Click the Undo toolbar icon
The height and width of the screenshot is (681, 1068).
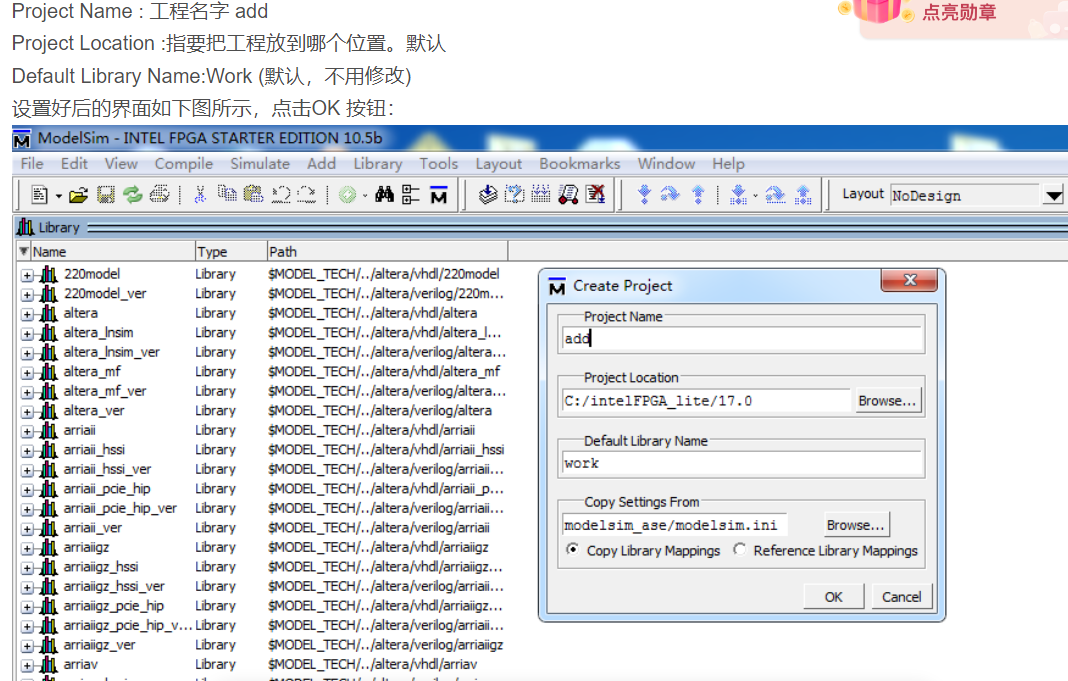(x=281, y=195)
